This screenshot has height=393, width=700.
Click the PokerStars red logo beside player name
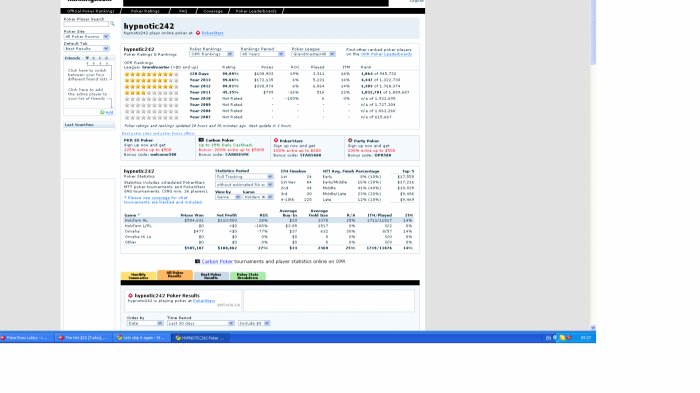[x=198, y=33]
